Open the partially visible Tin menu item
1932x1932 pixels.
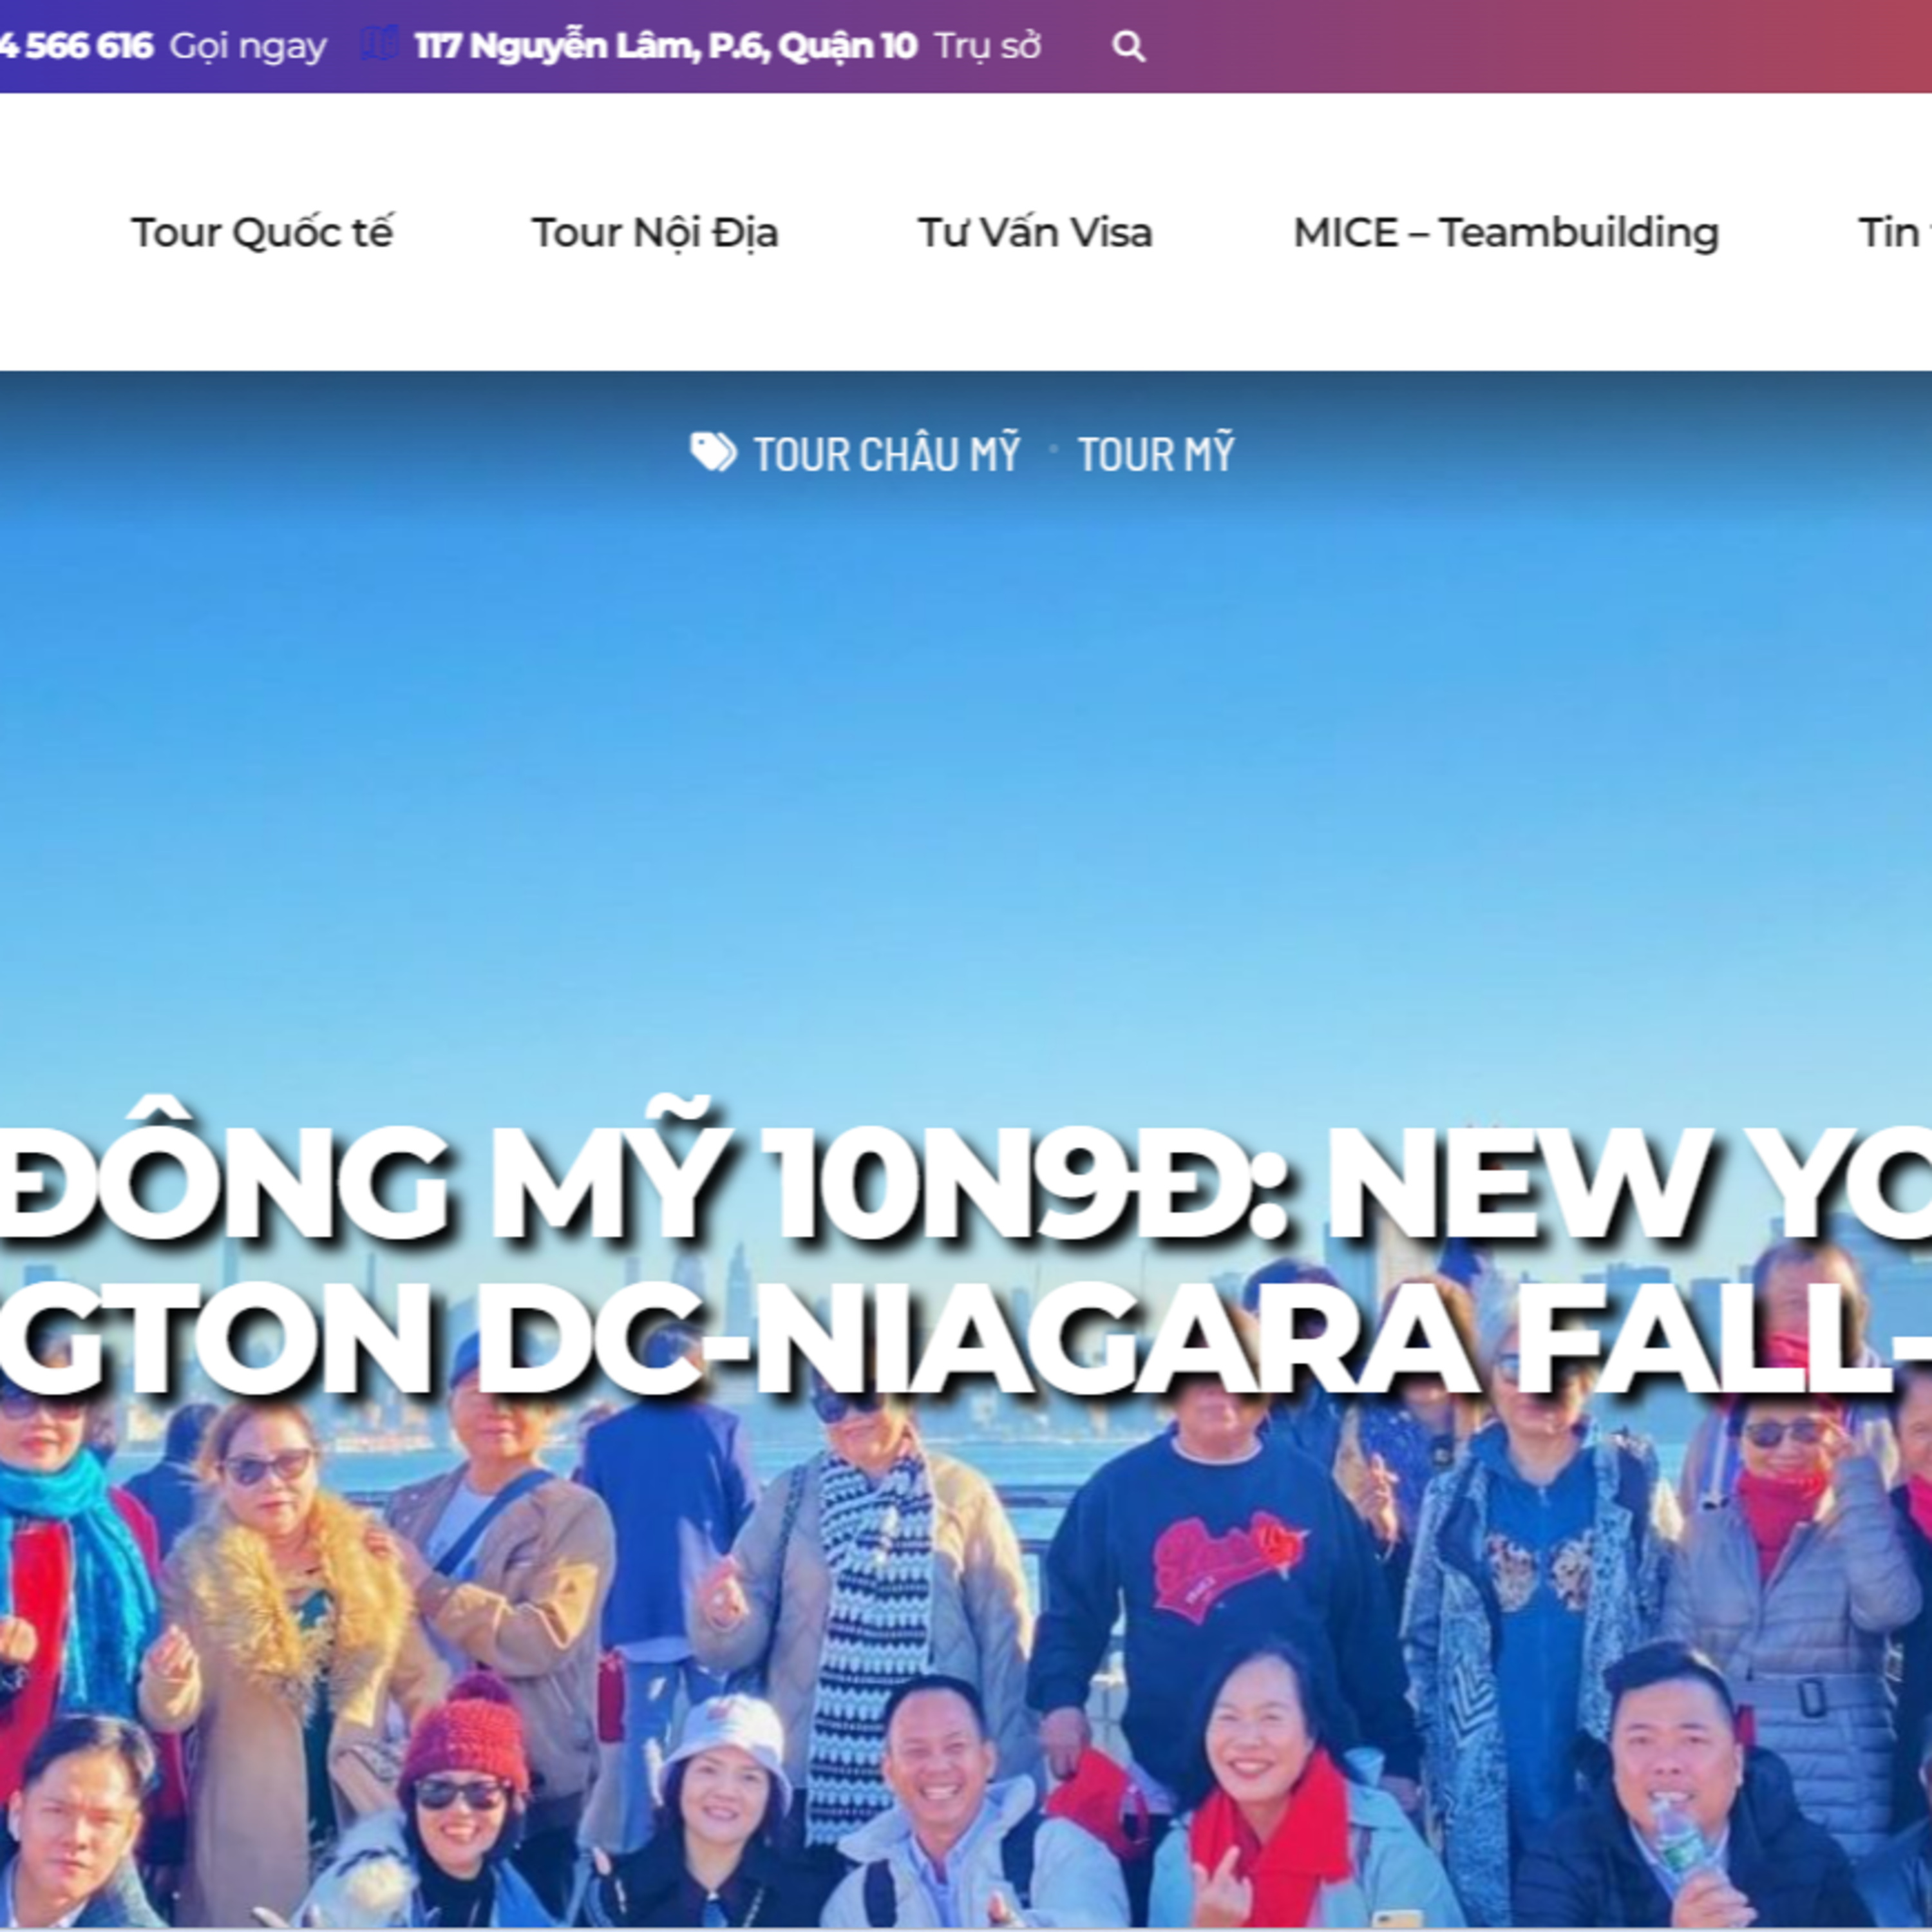pos(1894,232)
